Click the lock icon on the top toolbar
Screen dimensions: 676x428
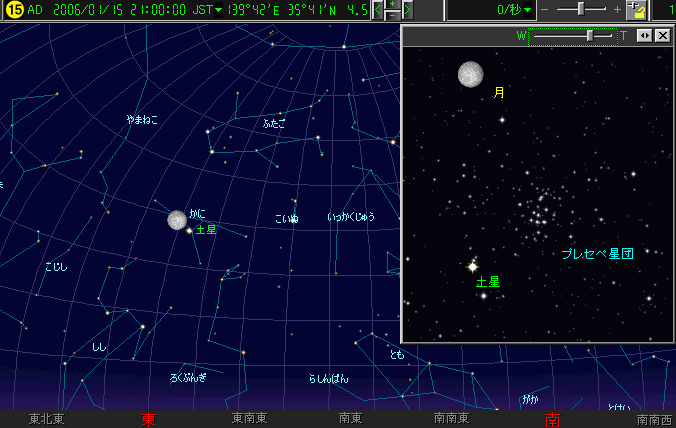coord(636,11)
